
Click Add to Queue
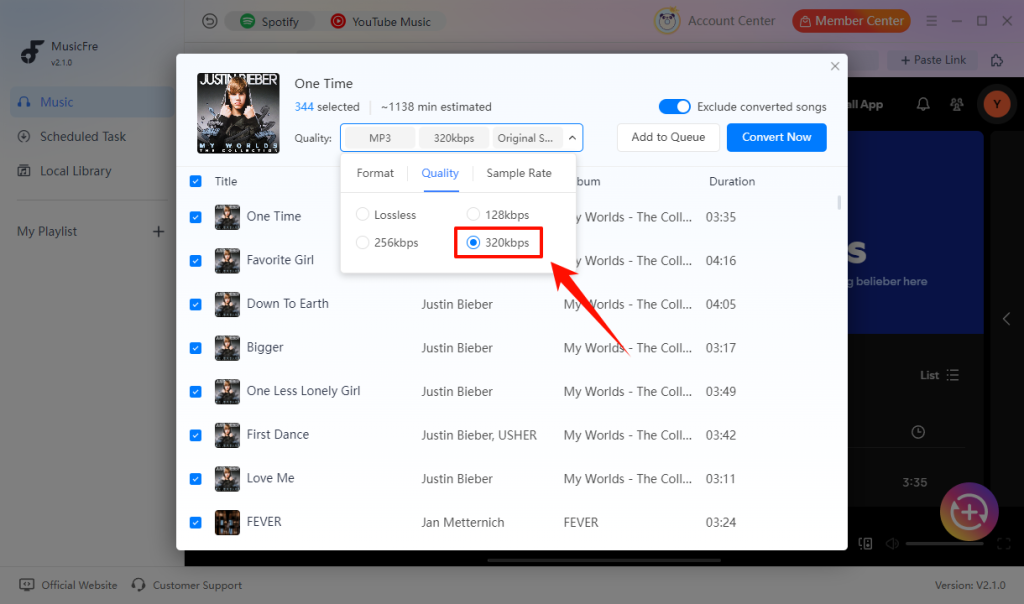coord(668,137)
